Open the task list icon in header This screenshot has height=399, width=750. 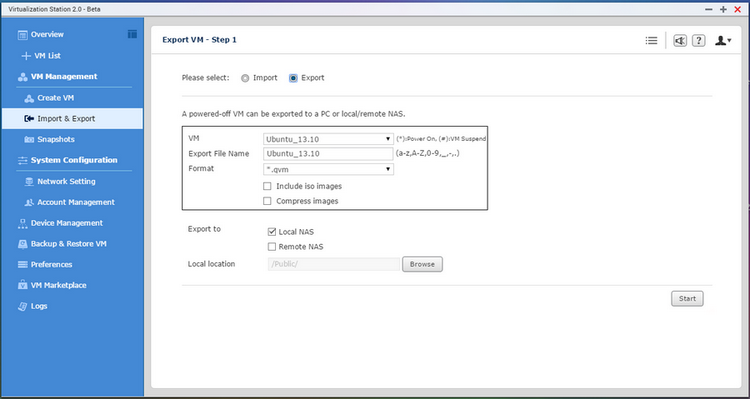point(651,41)
